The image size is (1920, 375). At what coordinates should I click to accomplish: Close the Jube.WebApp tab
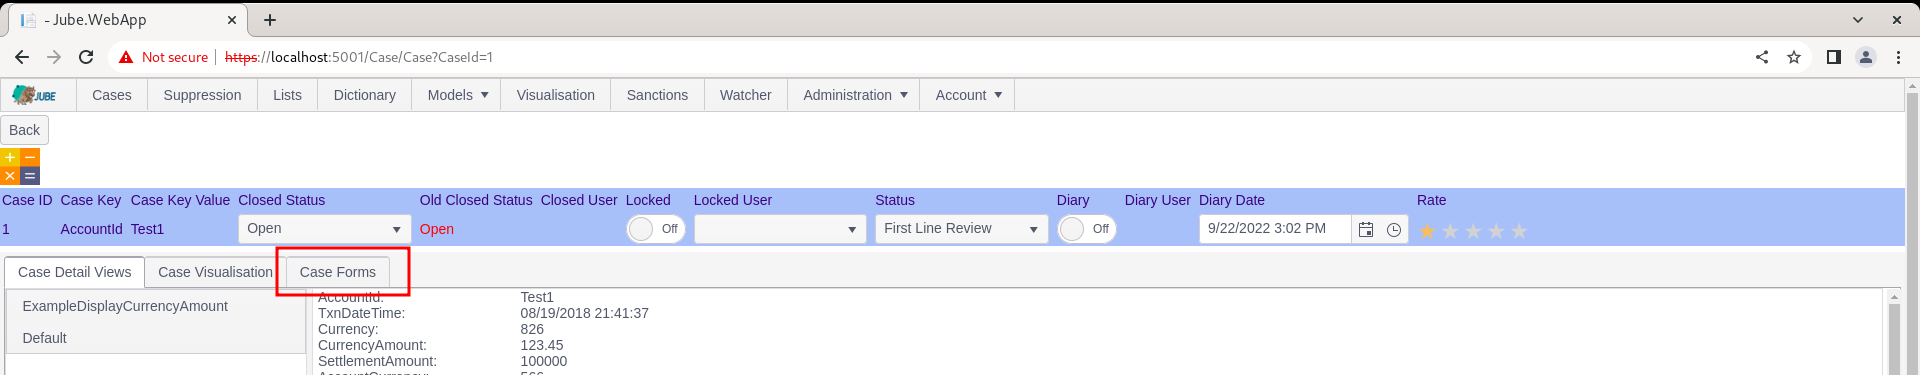(x=232, y=20)
